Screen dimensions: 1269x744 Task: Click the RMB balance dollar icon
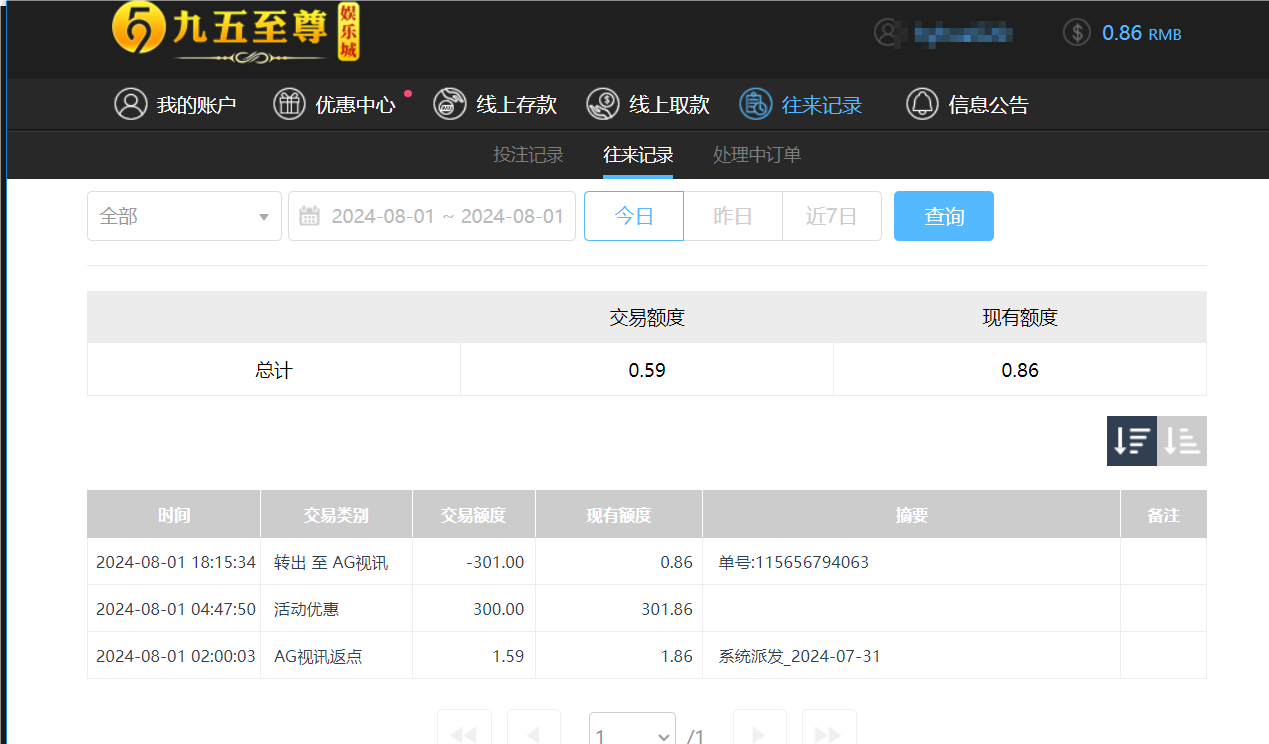(x=1076, y=32)
